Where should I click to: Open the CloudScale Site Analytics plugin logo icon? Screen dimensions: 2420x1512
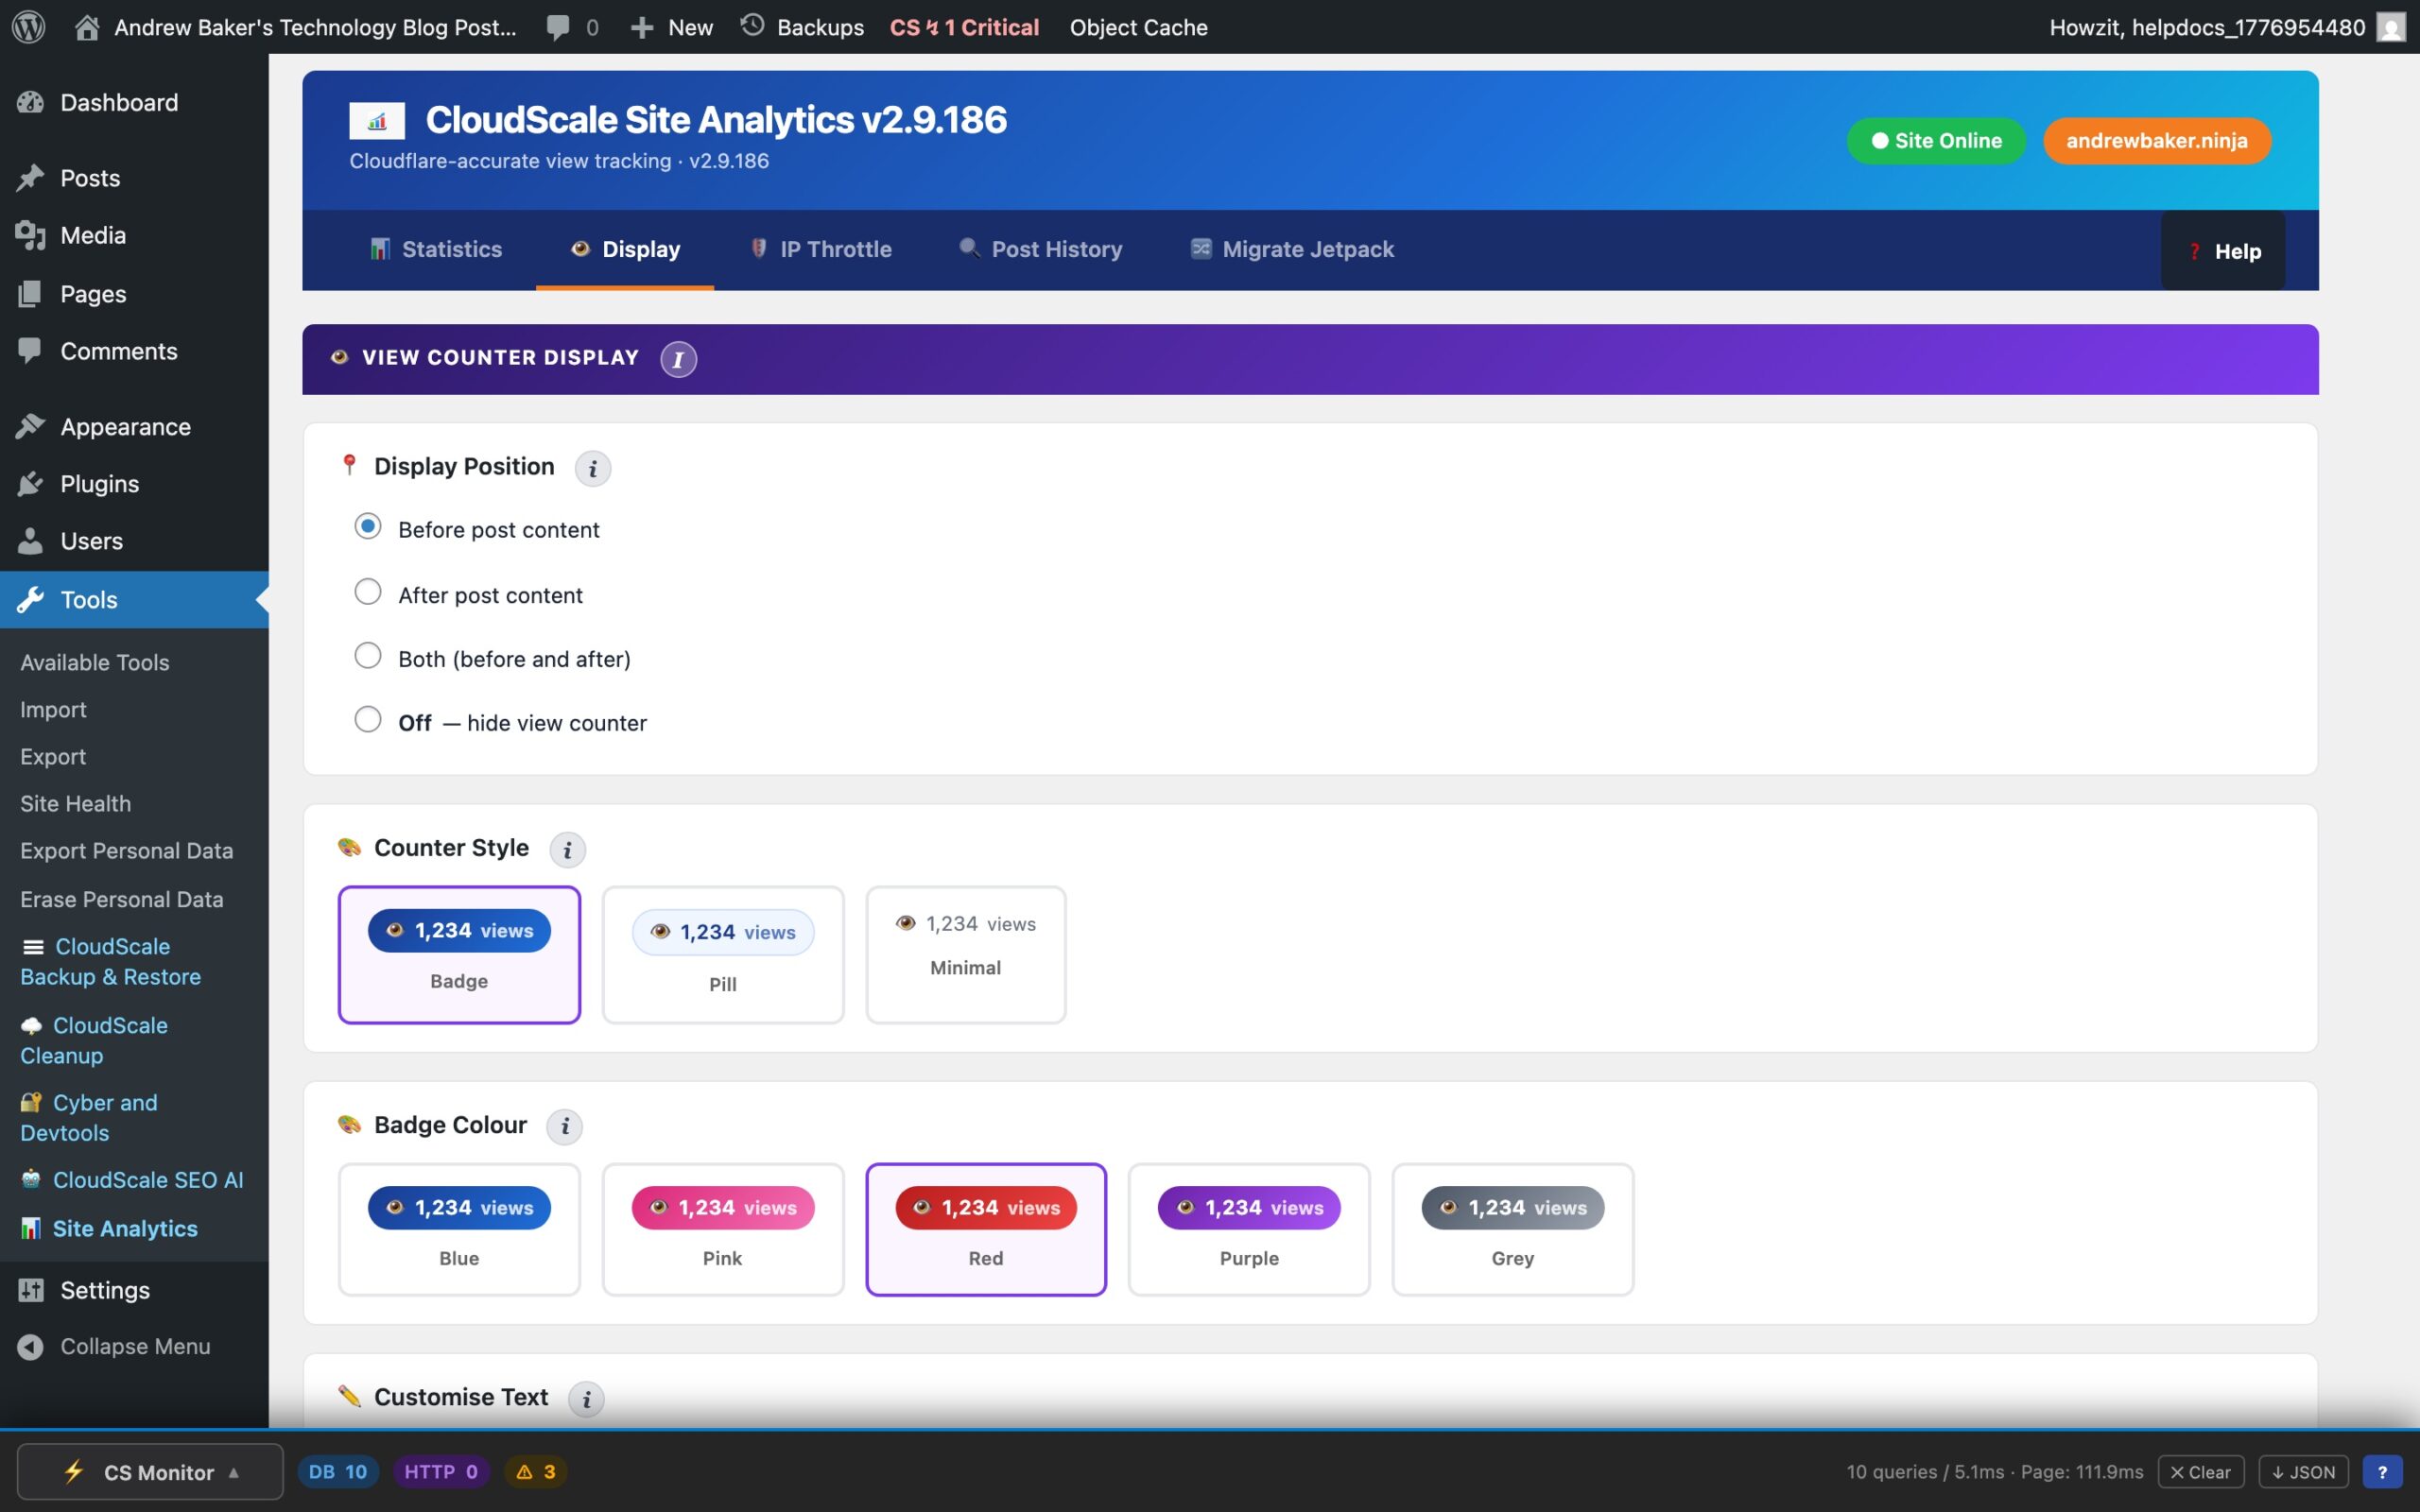(377, 120)
